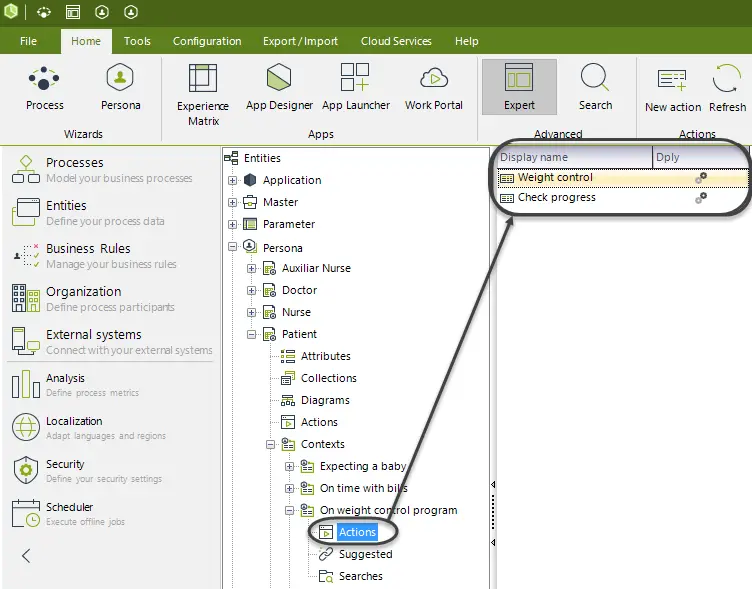Collapse the left sidebar with back chevron

pos(26,556)
